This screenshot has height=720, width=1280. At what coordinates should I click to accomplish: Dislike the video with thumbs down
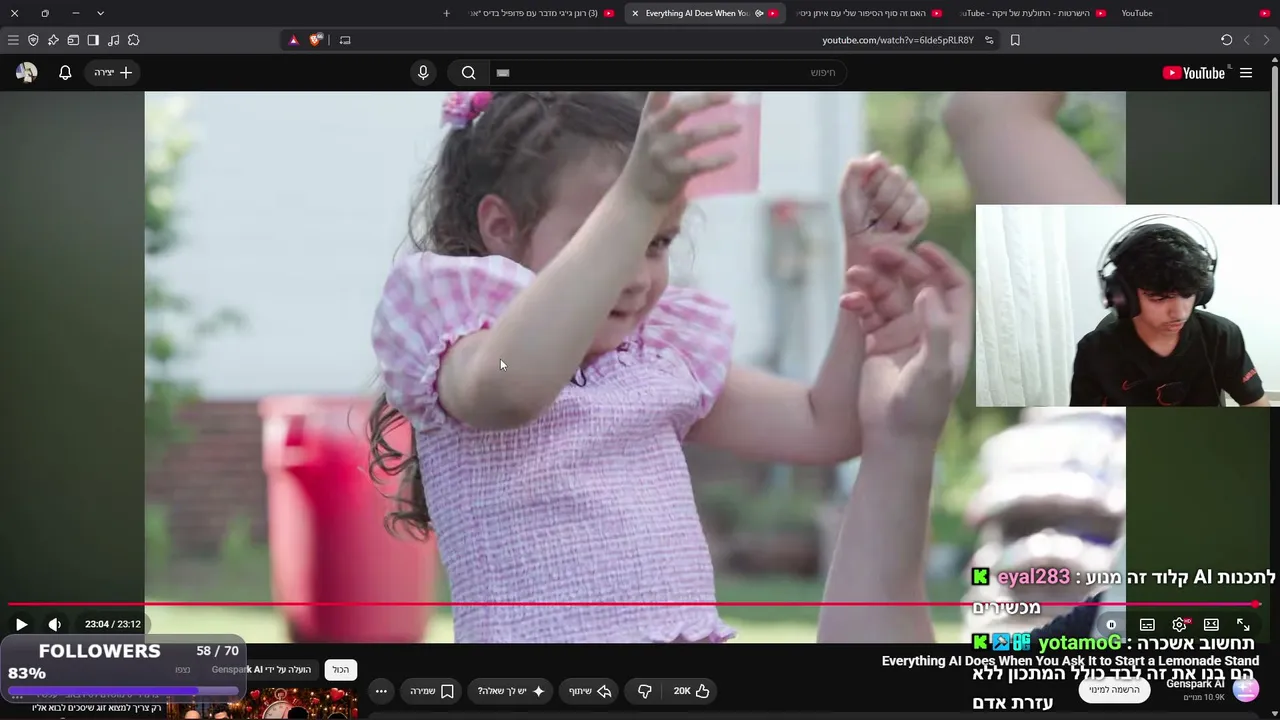[645, 691]
